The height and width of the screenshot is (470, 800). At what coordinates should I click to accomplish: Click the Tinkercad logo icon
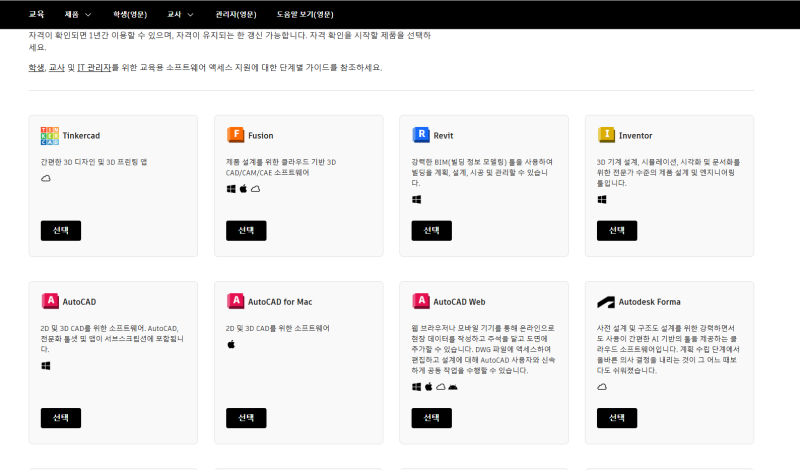(49, 136)
